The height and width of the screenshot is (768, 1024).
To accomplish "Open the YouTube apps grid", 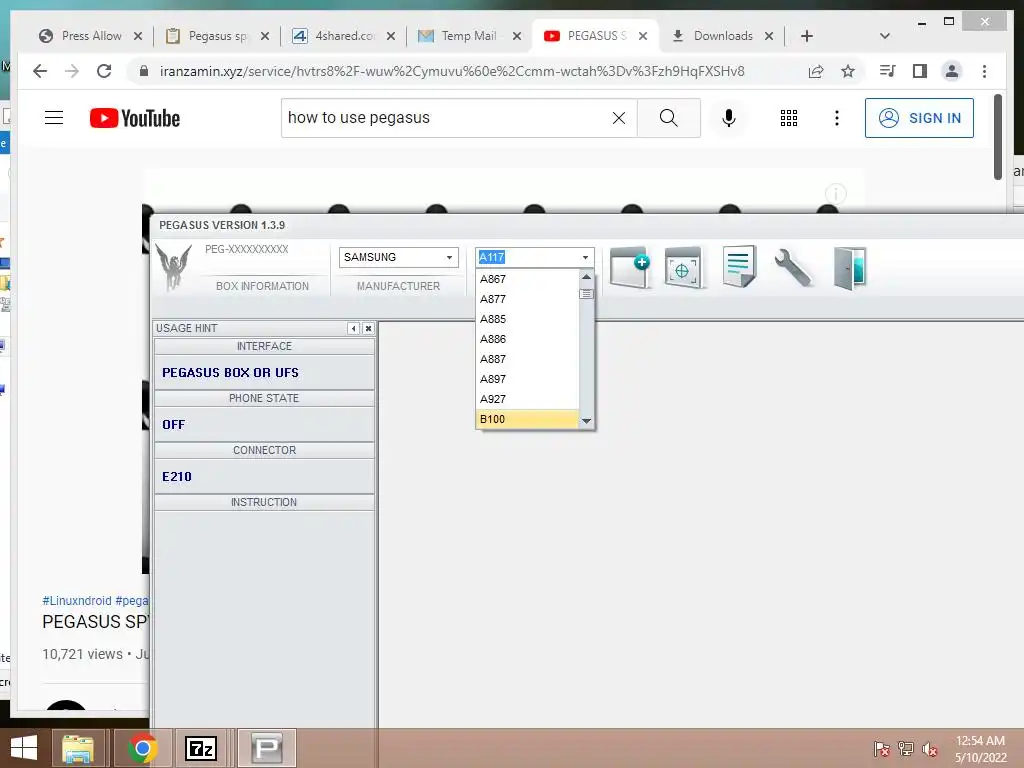I will point(789,118).
